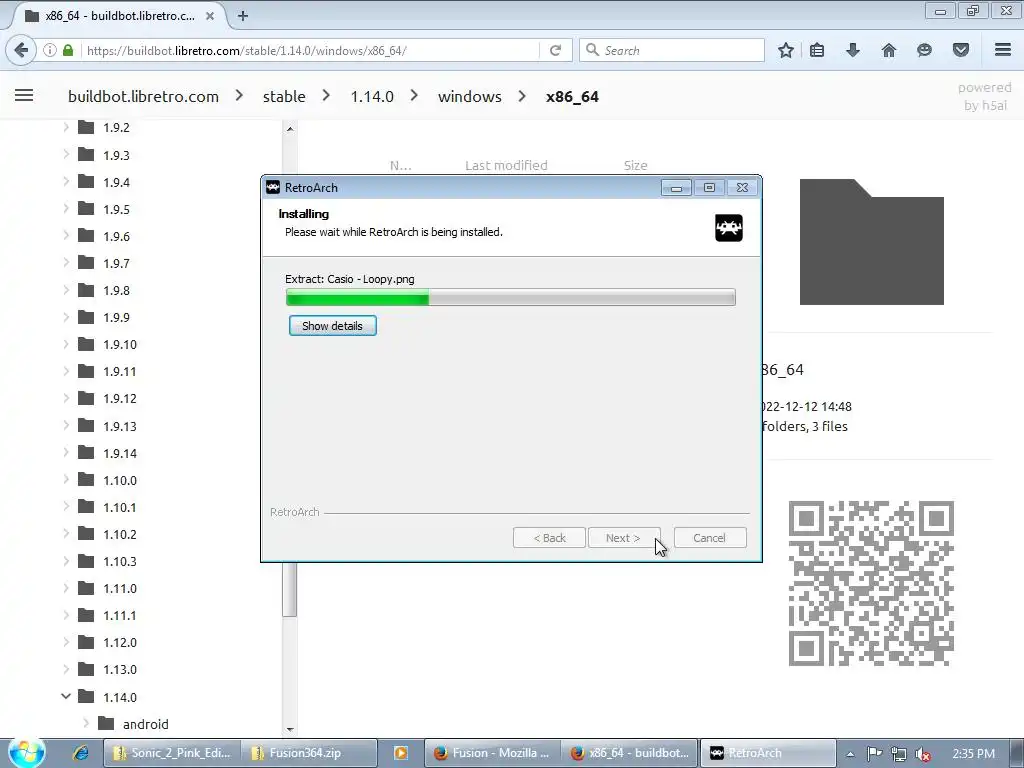Open the 1.14.0 breadcrumb
This screenshot has width=1024, height=768.
click(x=372, y=97)
